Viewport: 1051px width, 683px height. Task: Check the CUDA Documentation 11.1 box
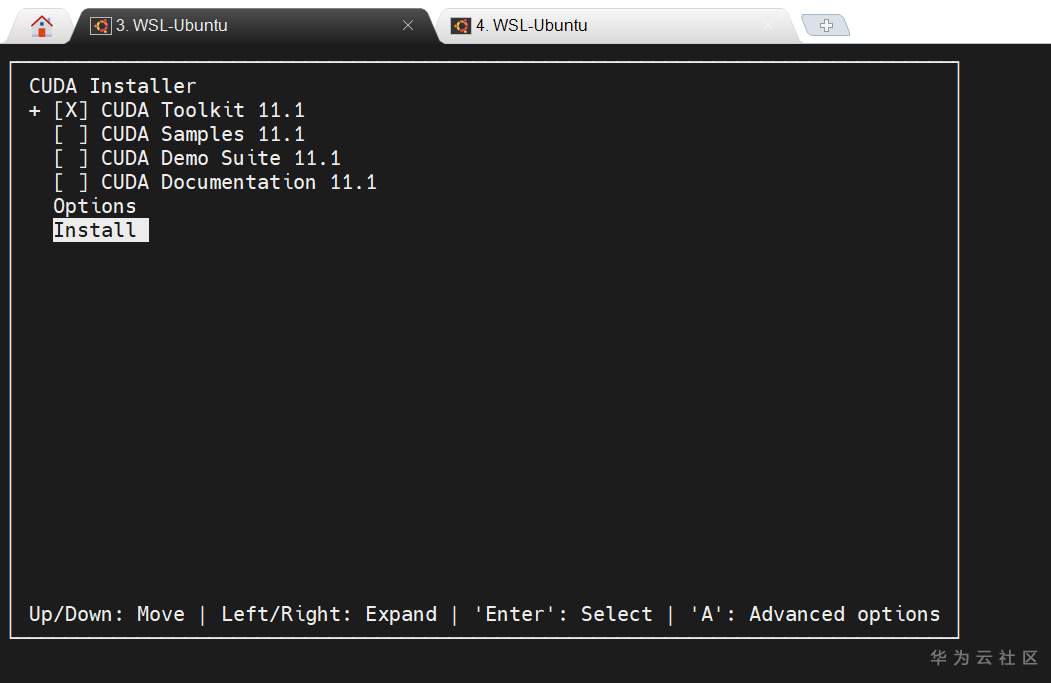click(x=71, y=182)
